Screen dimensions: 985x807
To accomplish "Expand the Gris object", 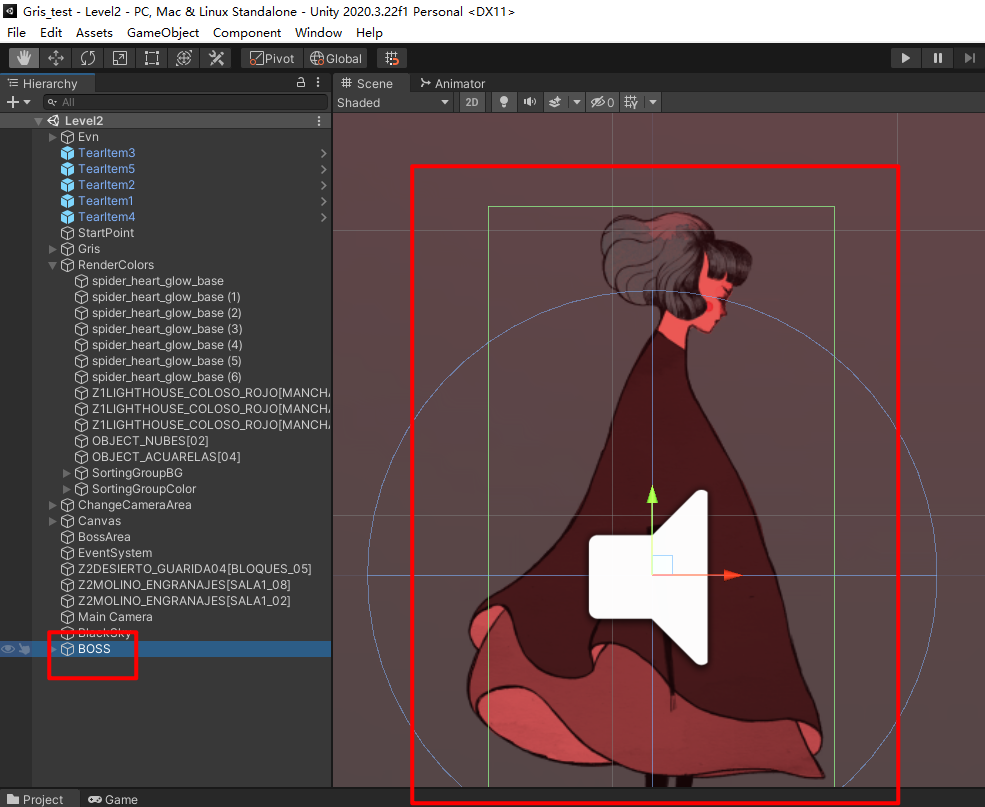I will pos(53,249).
